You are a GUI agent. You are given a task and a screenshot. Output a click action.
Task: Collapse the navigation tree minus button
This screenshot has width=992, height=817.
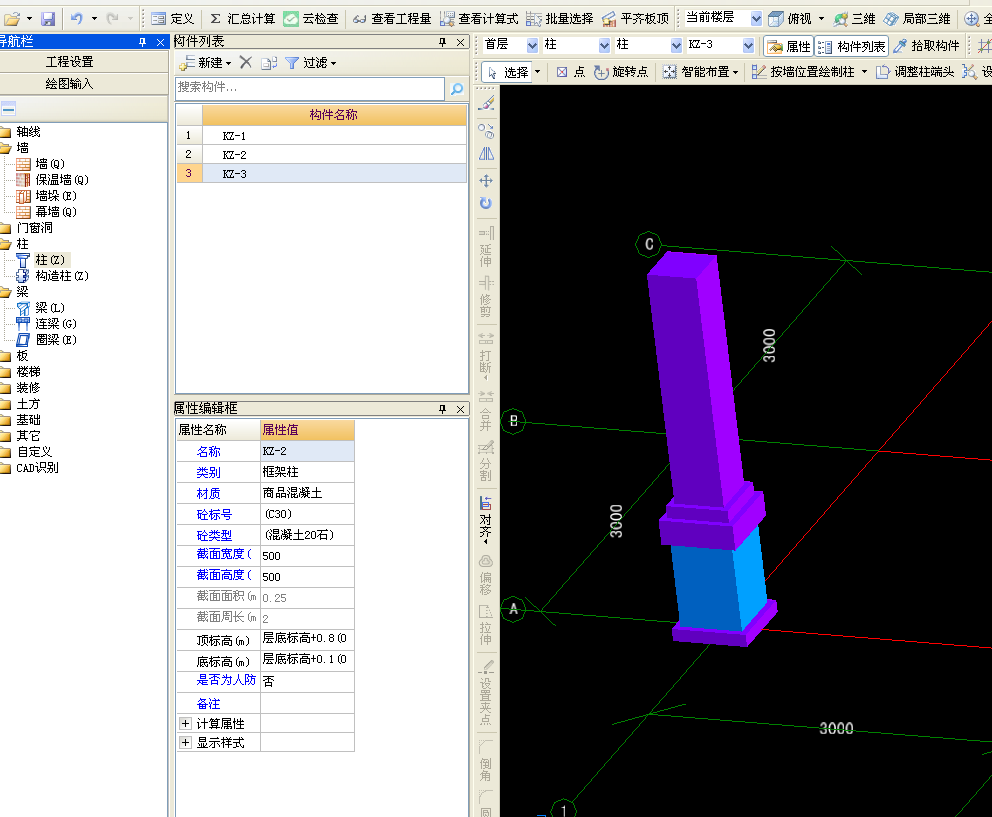click(x=8, y=109)
